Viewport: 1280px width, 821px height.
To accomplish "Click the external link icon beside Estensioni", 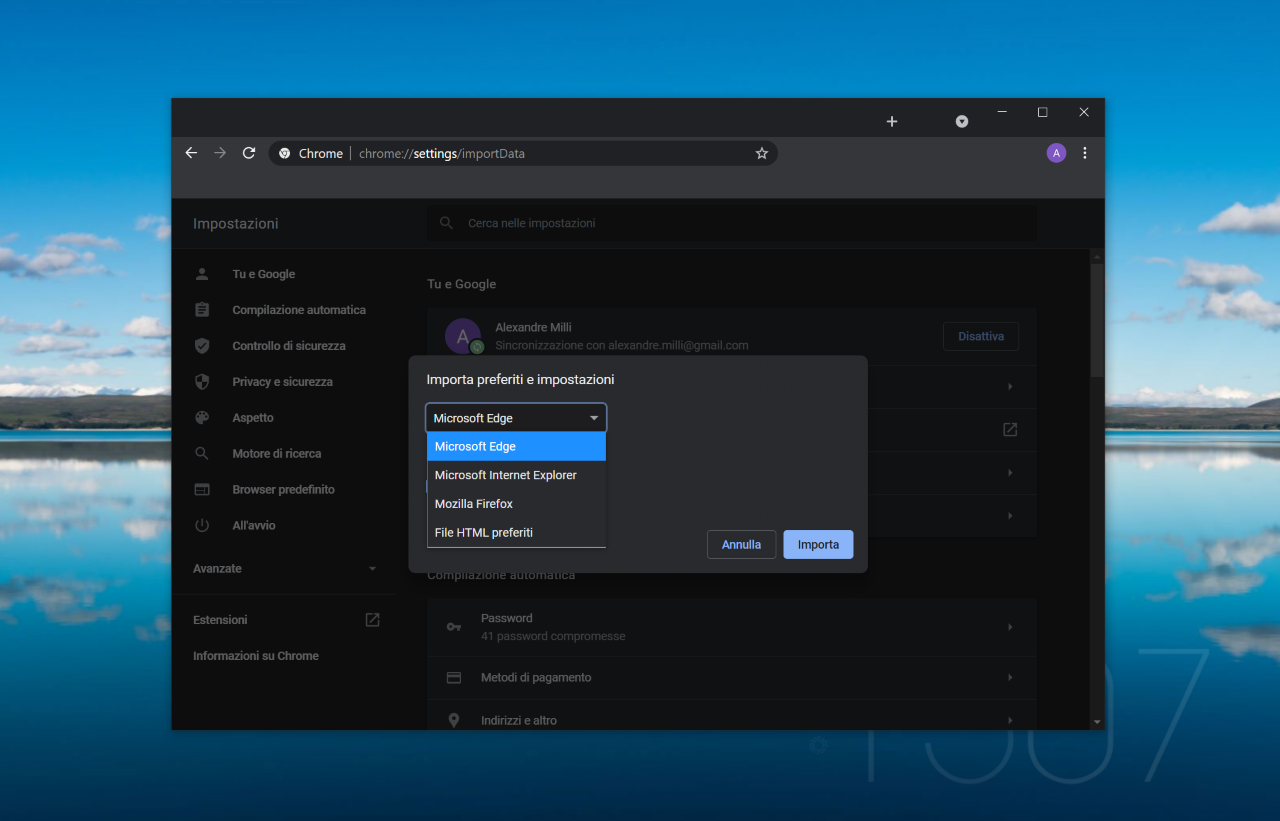I will [x=372, y=620].
